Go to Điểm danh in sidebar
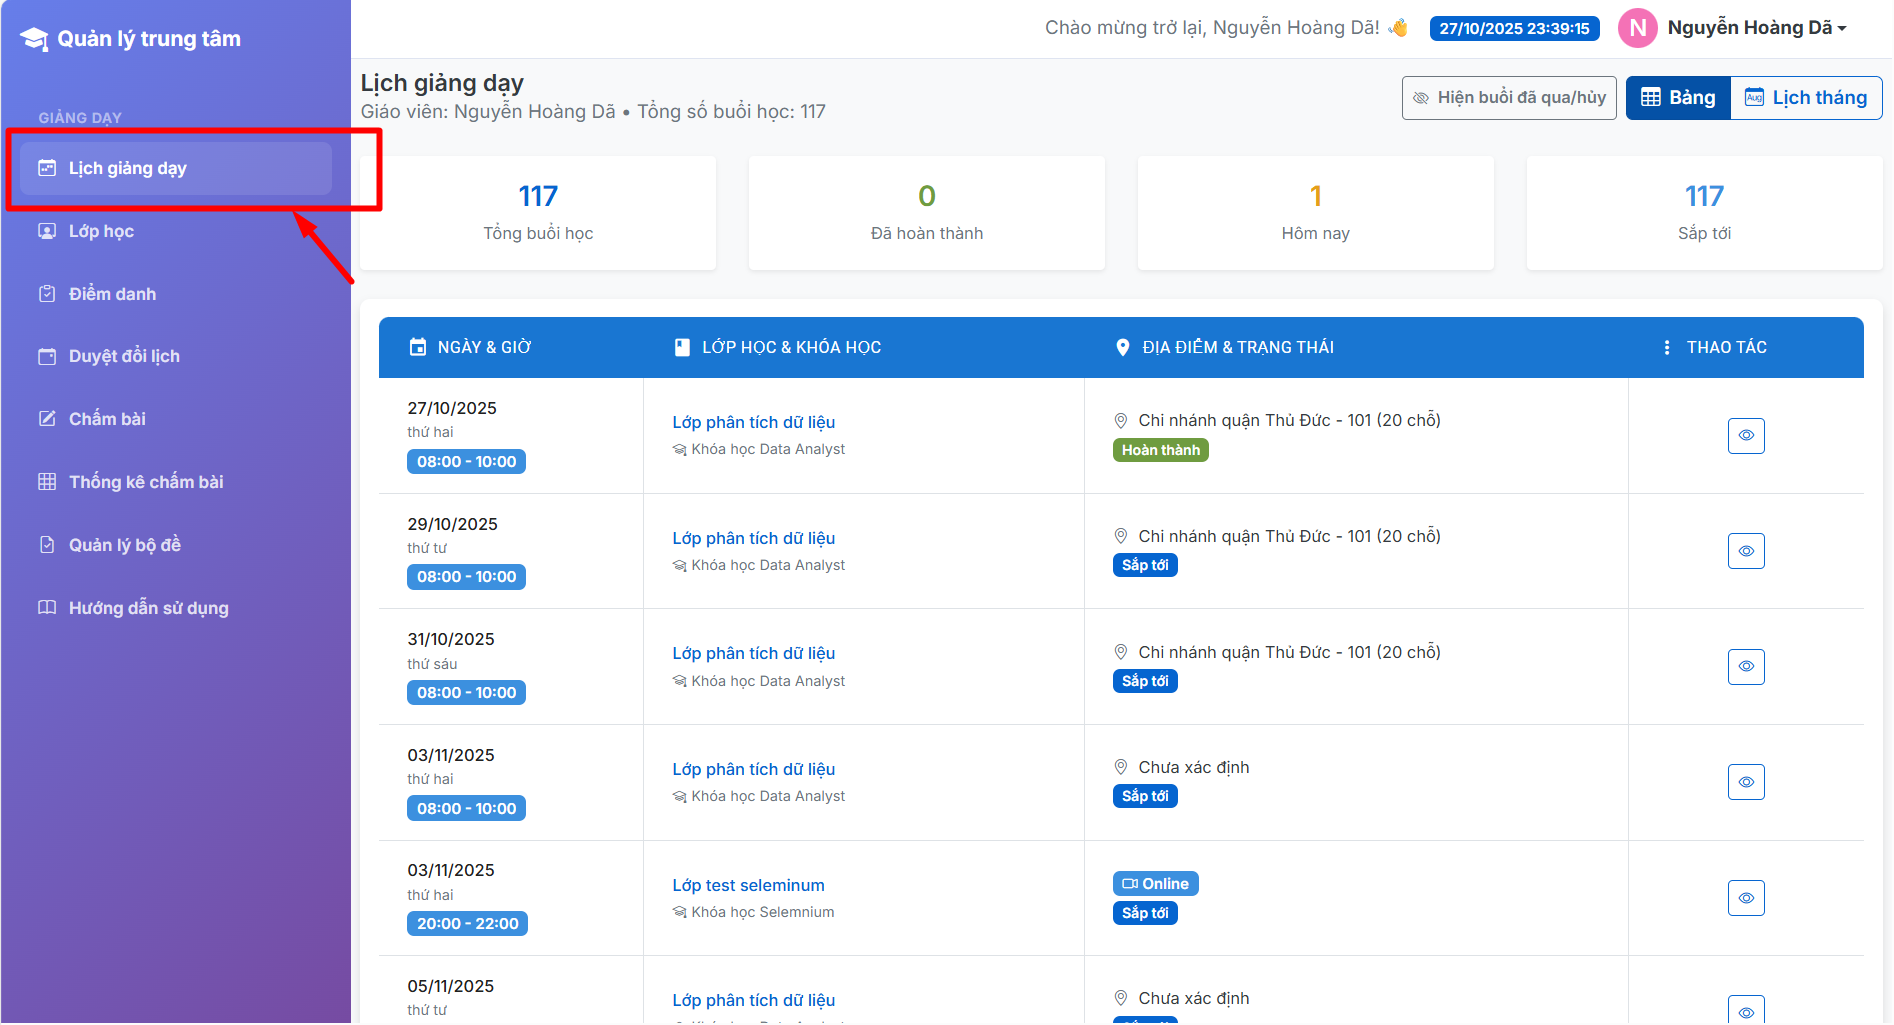1894x1025 pixels. pyautogui.click(x=112, y=294)
